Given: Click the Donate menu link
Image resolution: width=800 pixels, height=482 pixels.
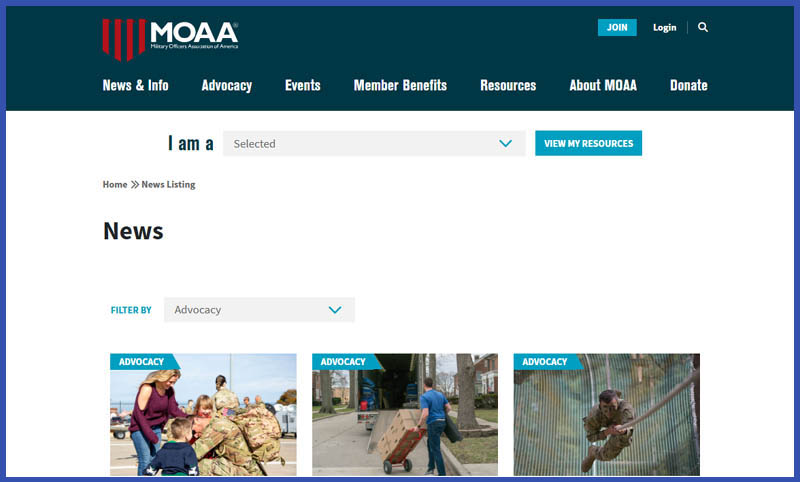Looking at the screenshot, I should (x=689, y=85).
